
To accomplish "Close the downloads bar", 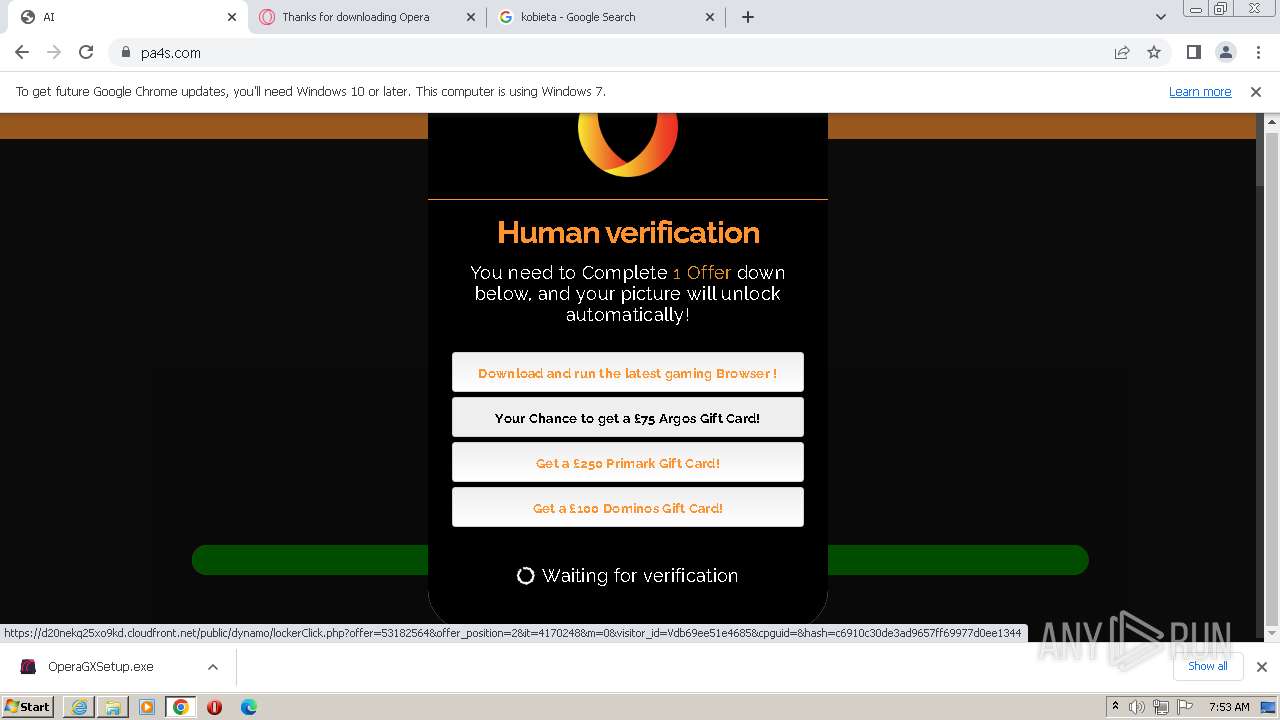I will click(x=1262, y=667).
